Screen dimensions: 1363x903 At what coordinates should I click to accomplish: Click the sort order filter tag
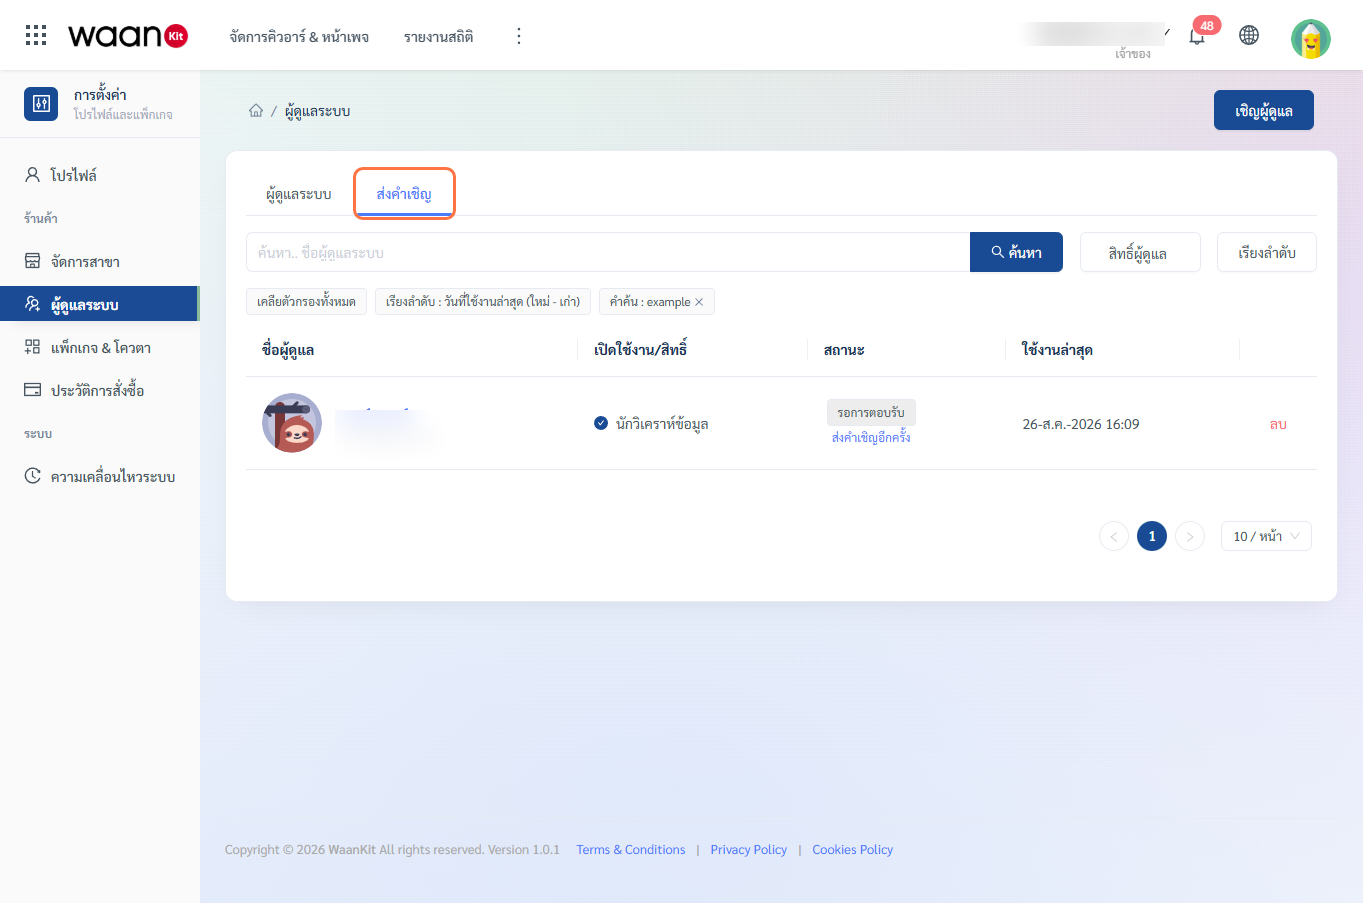click(483, 301)
